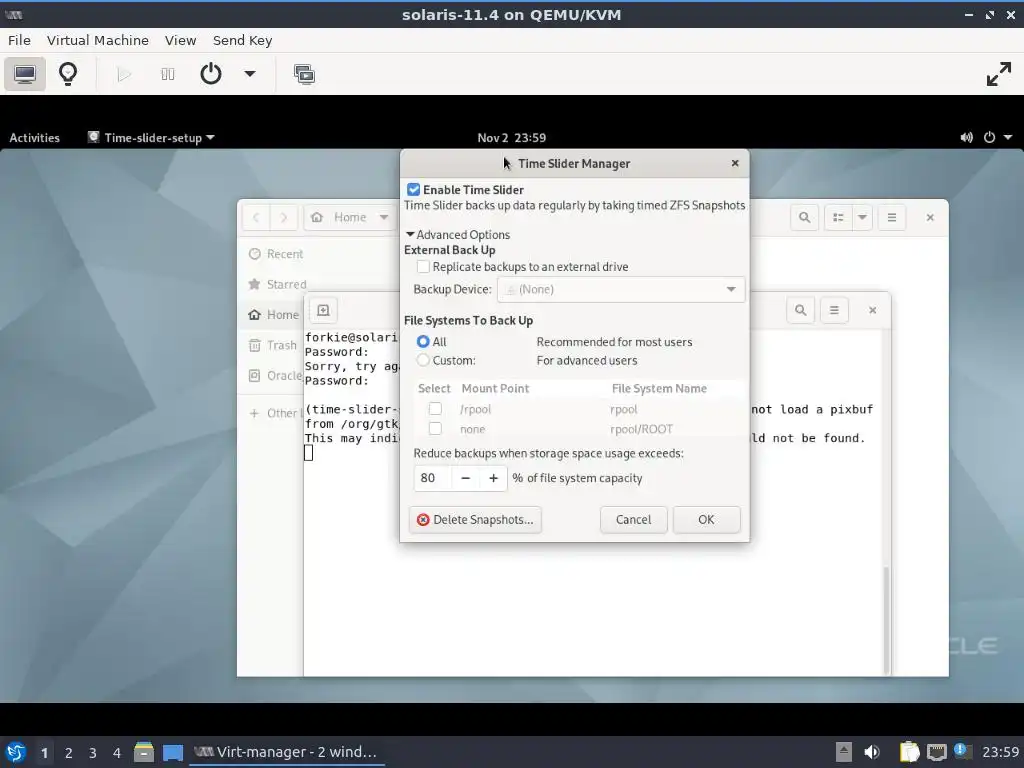The width and height of the screenshot is (1024, 768).
Task: Select the All file systems radio button
Action: [x=423, y=342]
